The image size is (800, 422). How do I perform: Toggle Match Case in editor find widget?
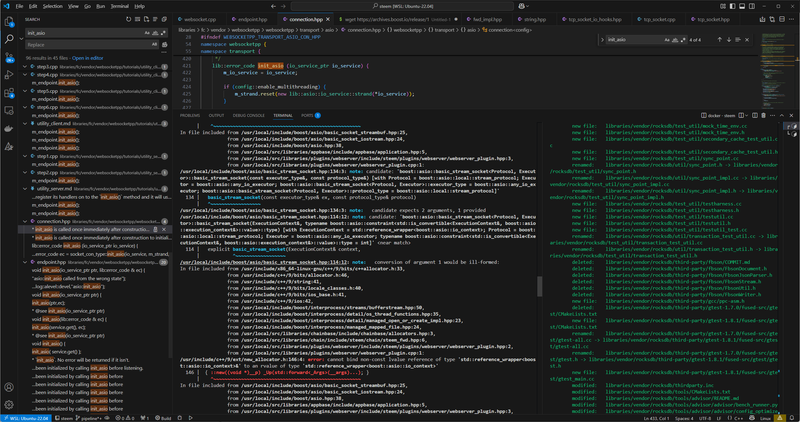tap(667, 39)
